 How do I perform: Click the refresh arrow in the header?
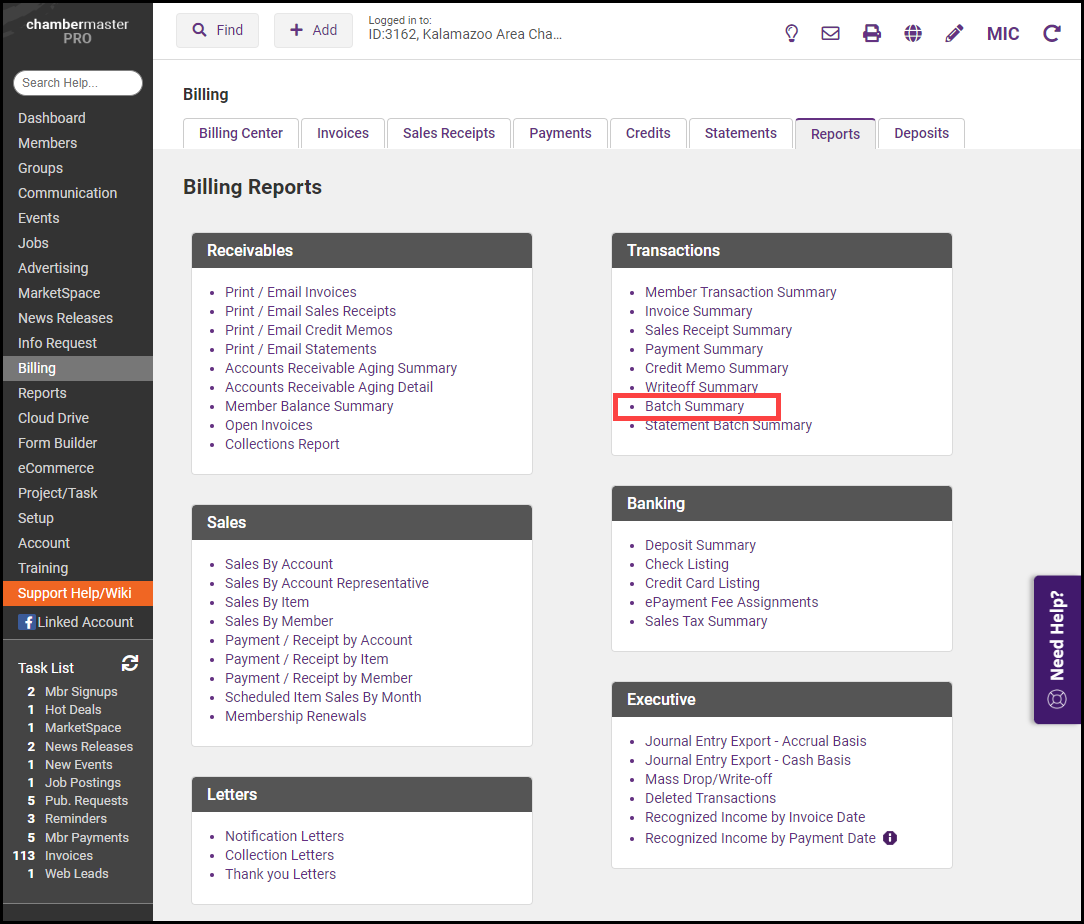pos(1052,33)
